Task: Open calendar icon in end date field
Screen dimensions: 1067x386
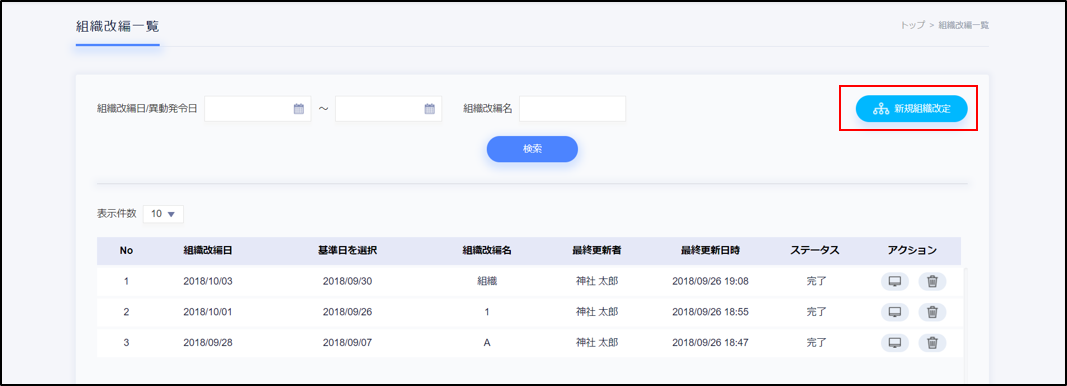Action: click(x=429, y=109)
